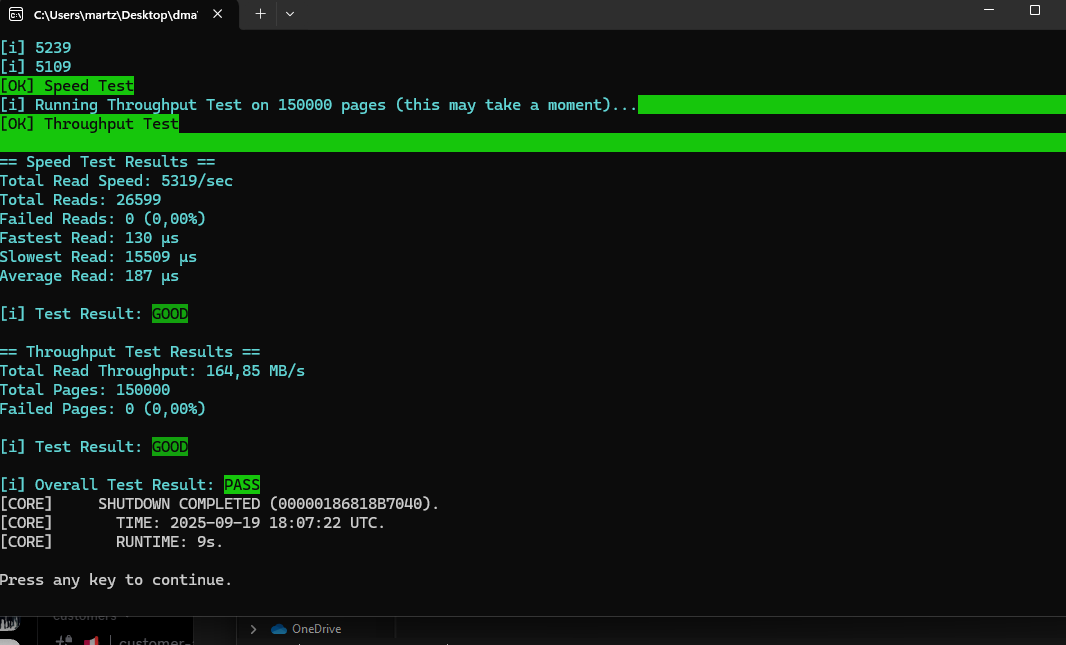Click 'RUNTIME: 9s.' line
1066x645 pixels.
pos(111,542)
